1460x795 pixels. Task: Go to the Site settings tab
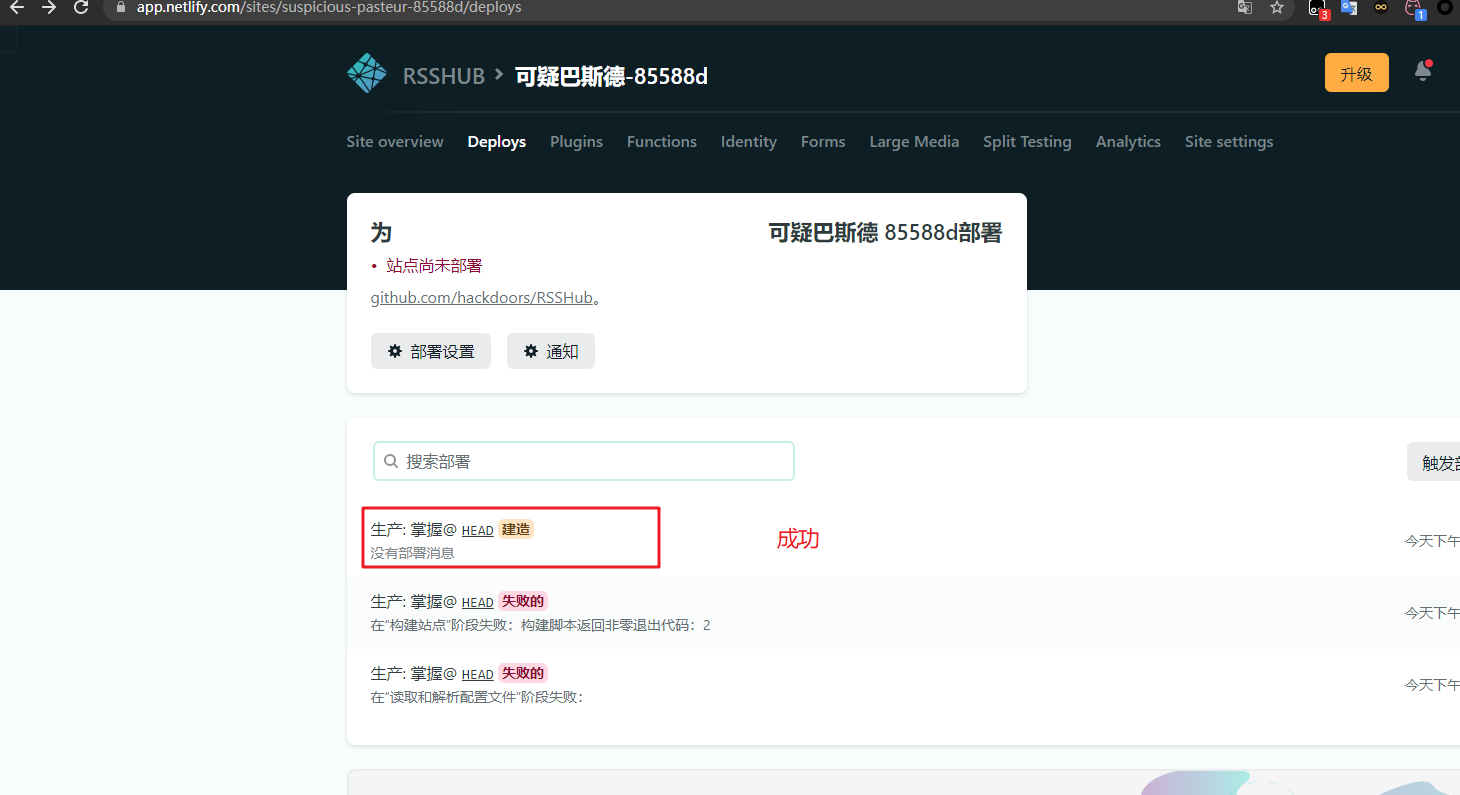click(1229, 142)
